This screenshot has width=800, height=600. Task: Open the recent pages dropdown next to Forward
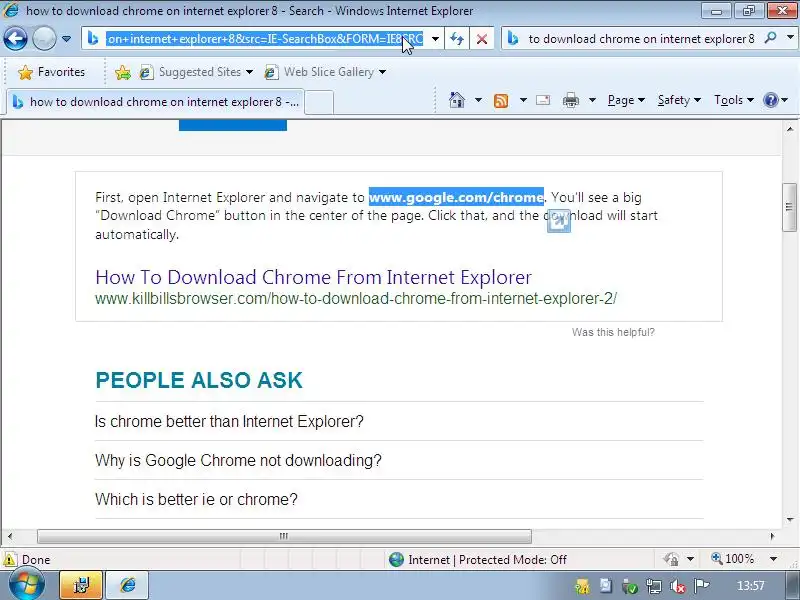[x=66, y=39]
